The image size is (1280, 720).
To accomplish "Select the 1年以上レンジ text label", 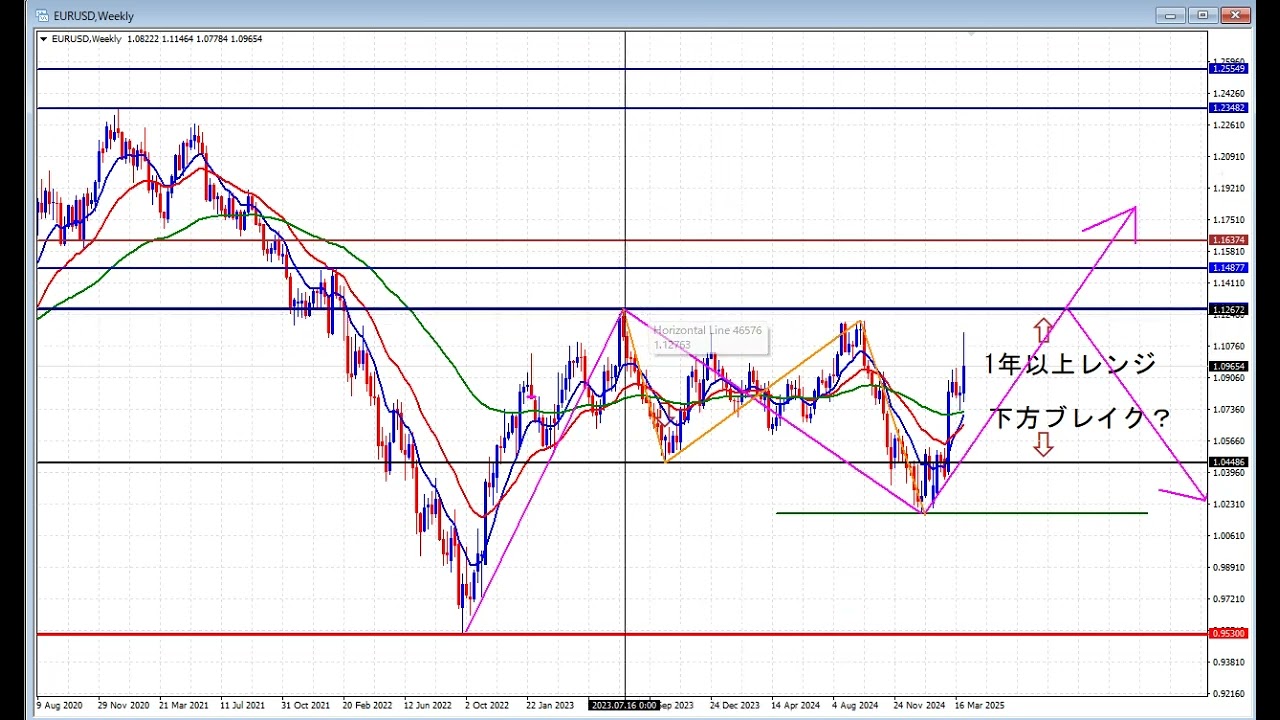I will [x=1069, y=364].
